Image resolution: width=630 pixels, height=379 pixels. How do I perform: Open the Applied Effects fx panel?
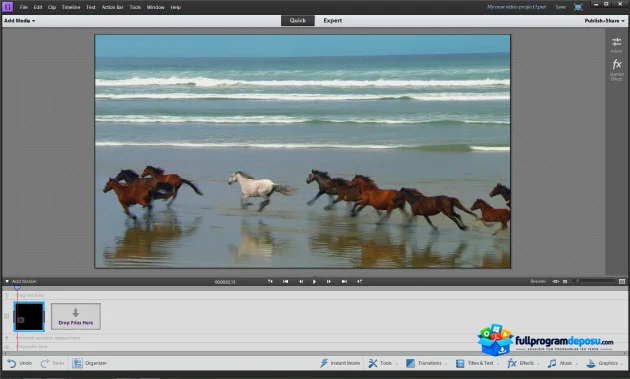[616, 69]
